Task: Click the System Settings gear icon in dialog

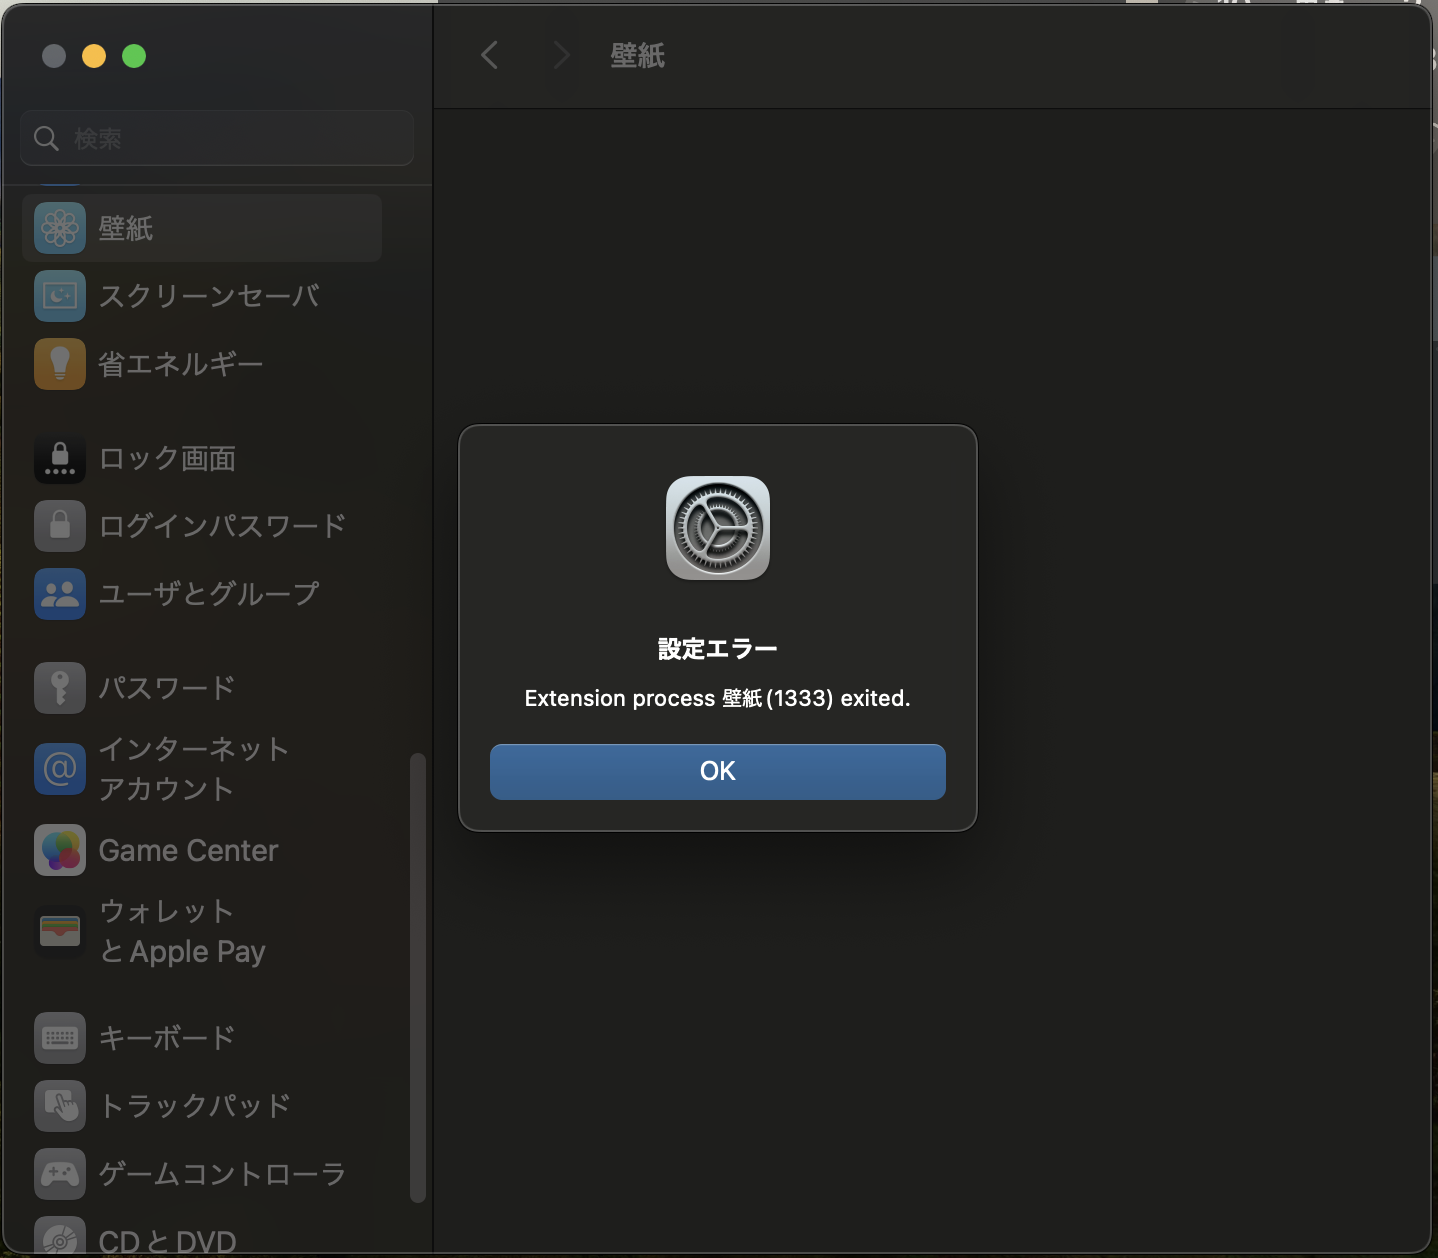Action: tap(718, 528)
